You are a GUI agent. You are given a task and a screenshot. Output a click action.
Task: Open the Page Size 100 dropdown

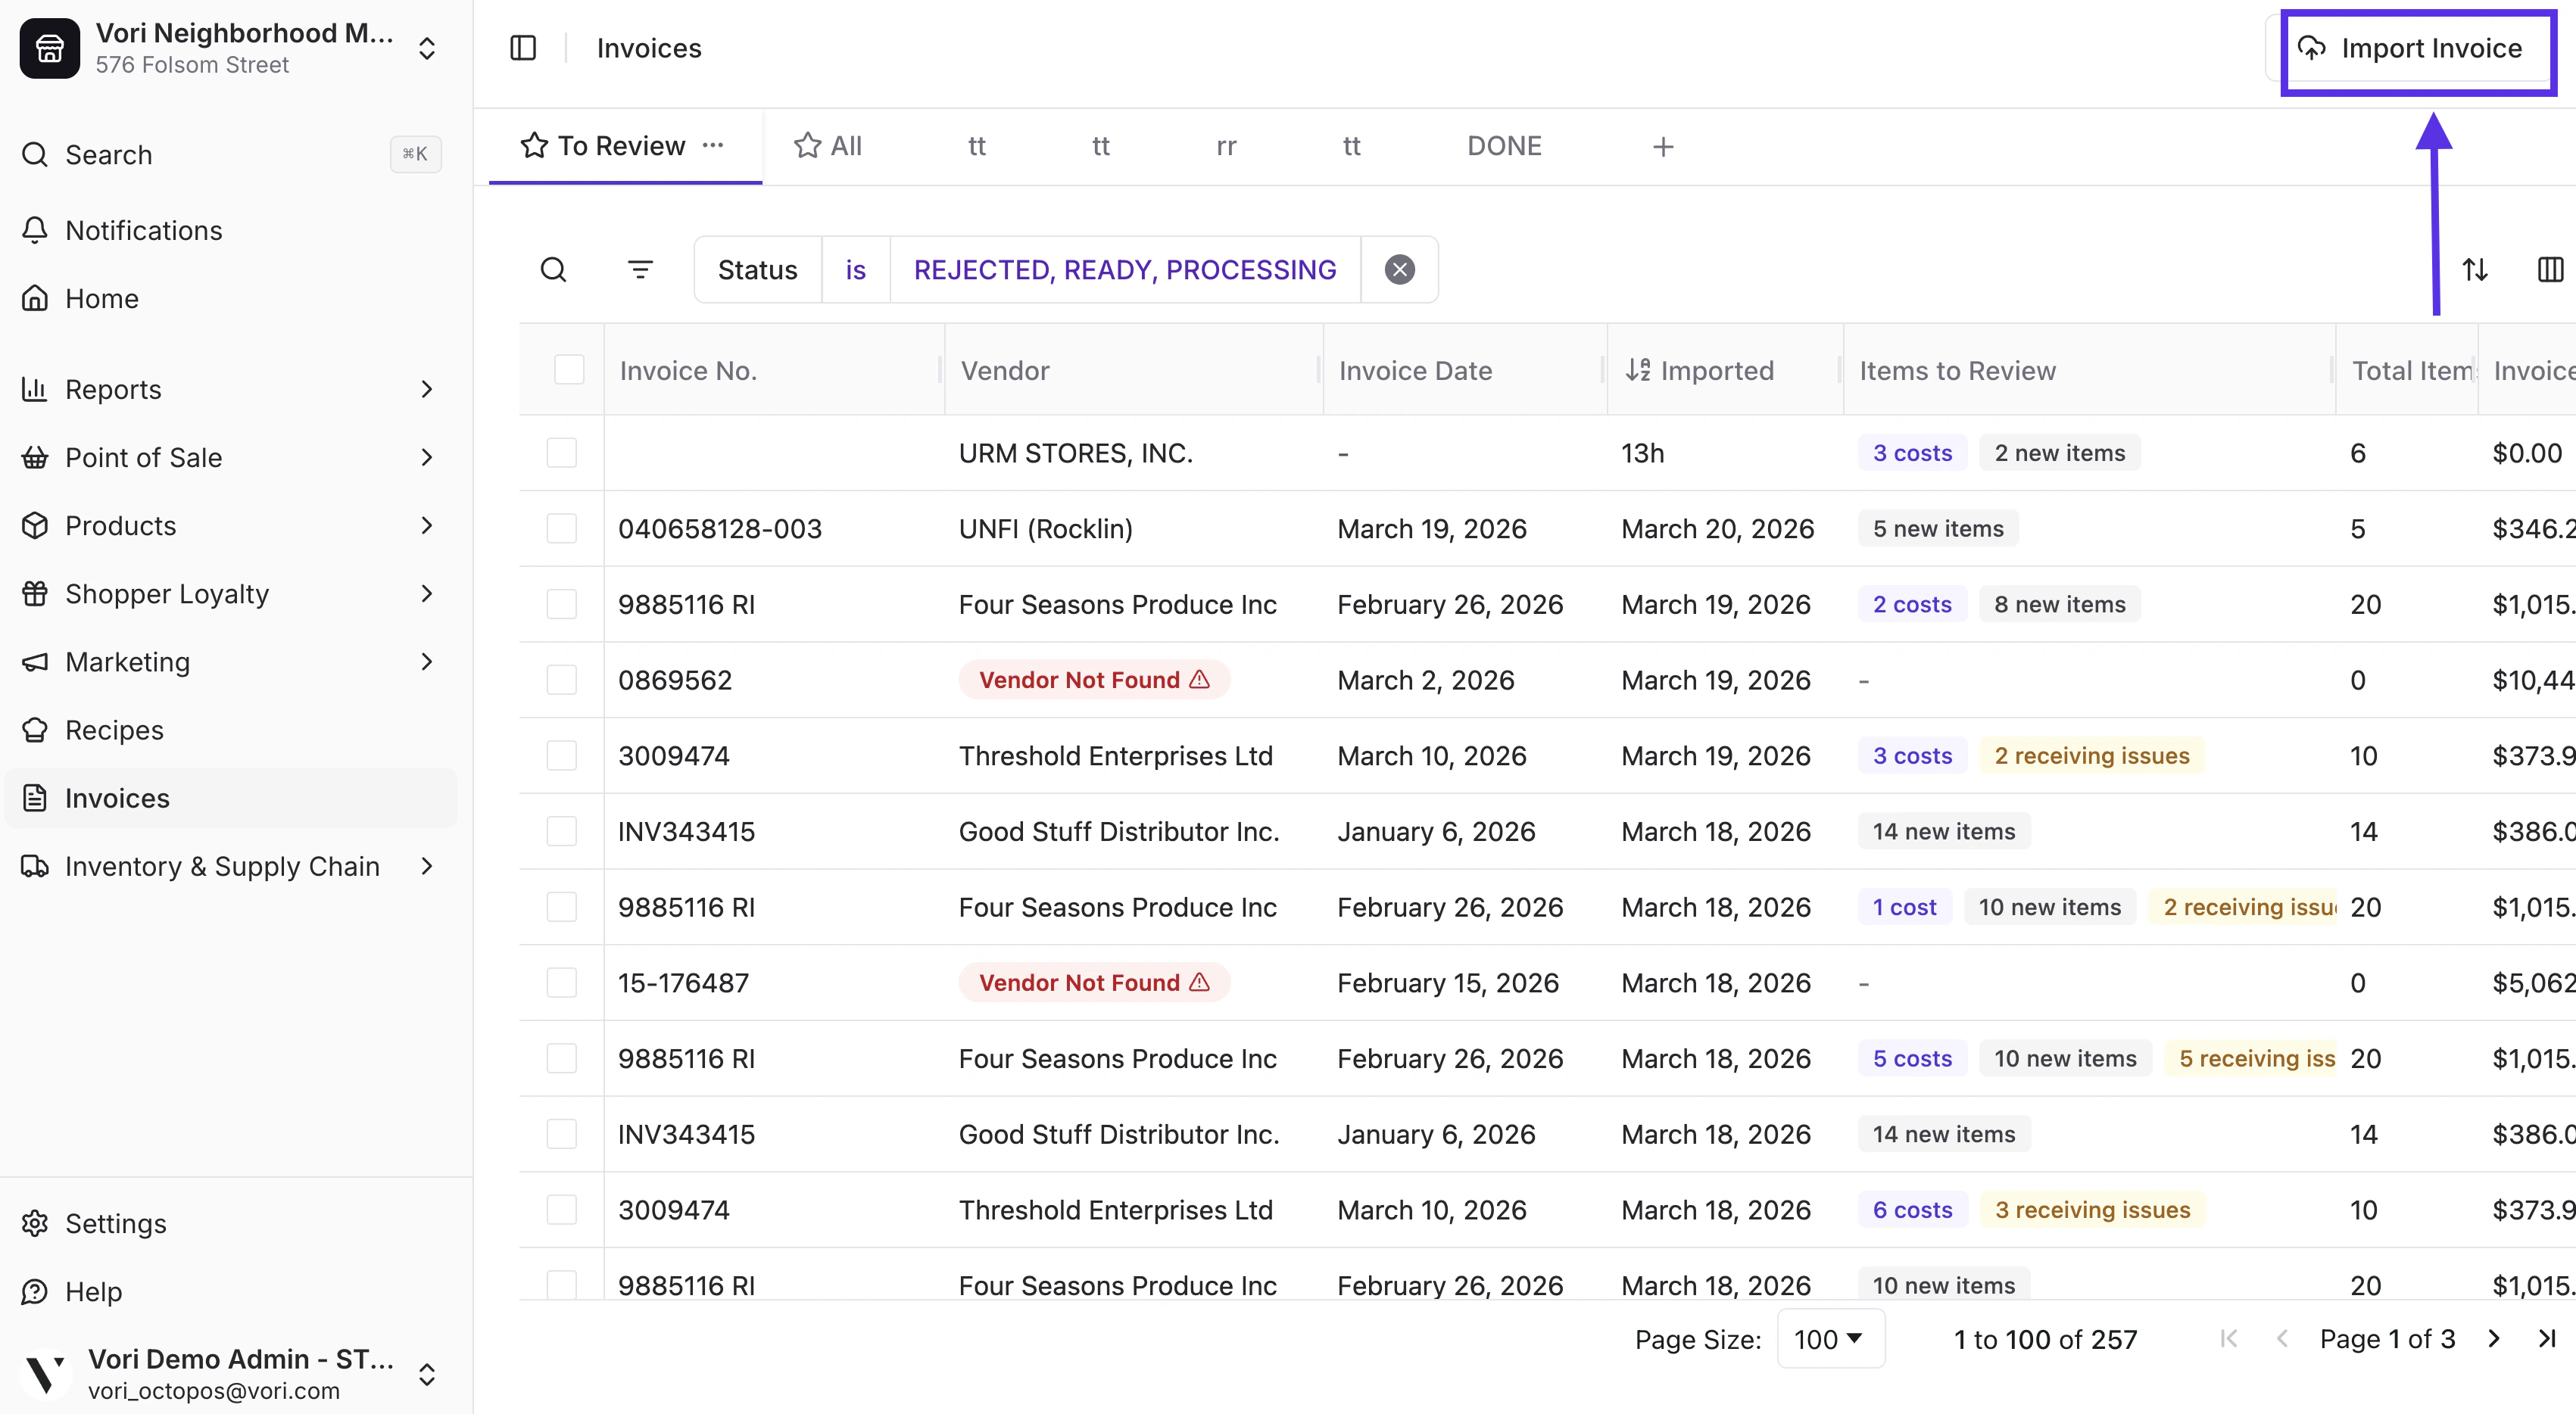pos(1829,1339)
